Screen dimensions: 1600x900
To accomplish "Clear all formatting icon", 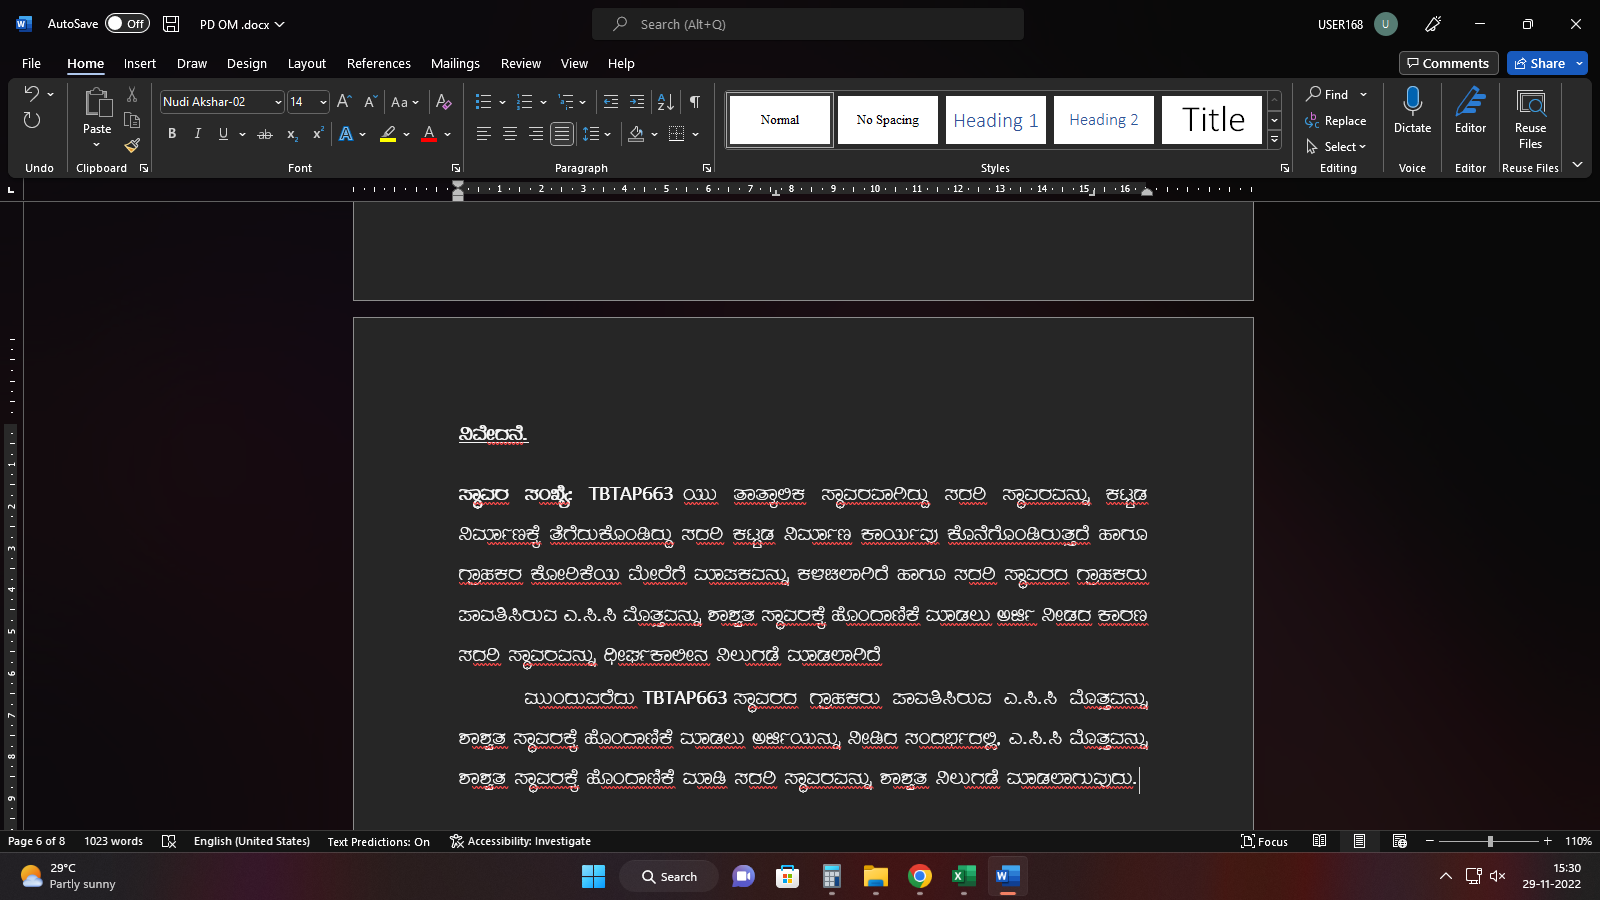I will coord(444,102).
